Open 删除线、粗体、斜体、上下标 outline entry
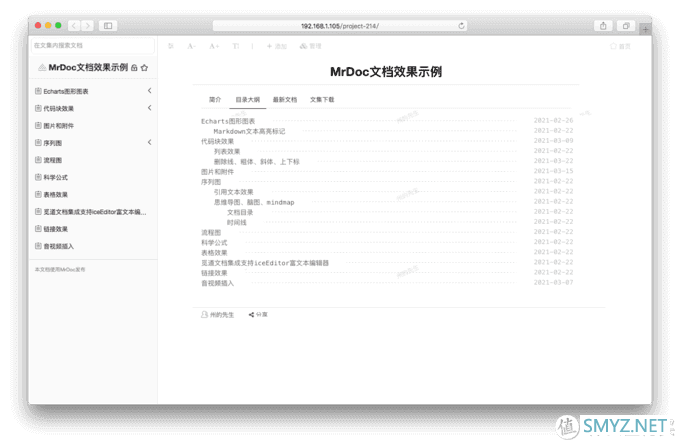The width and height of the screenshot is (680, 445). 257,161
